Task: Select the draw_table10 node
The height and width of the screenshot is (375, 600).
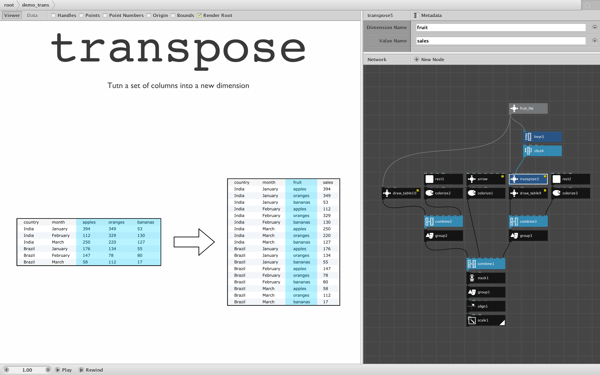Action: point(401,193)
